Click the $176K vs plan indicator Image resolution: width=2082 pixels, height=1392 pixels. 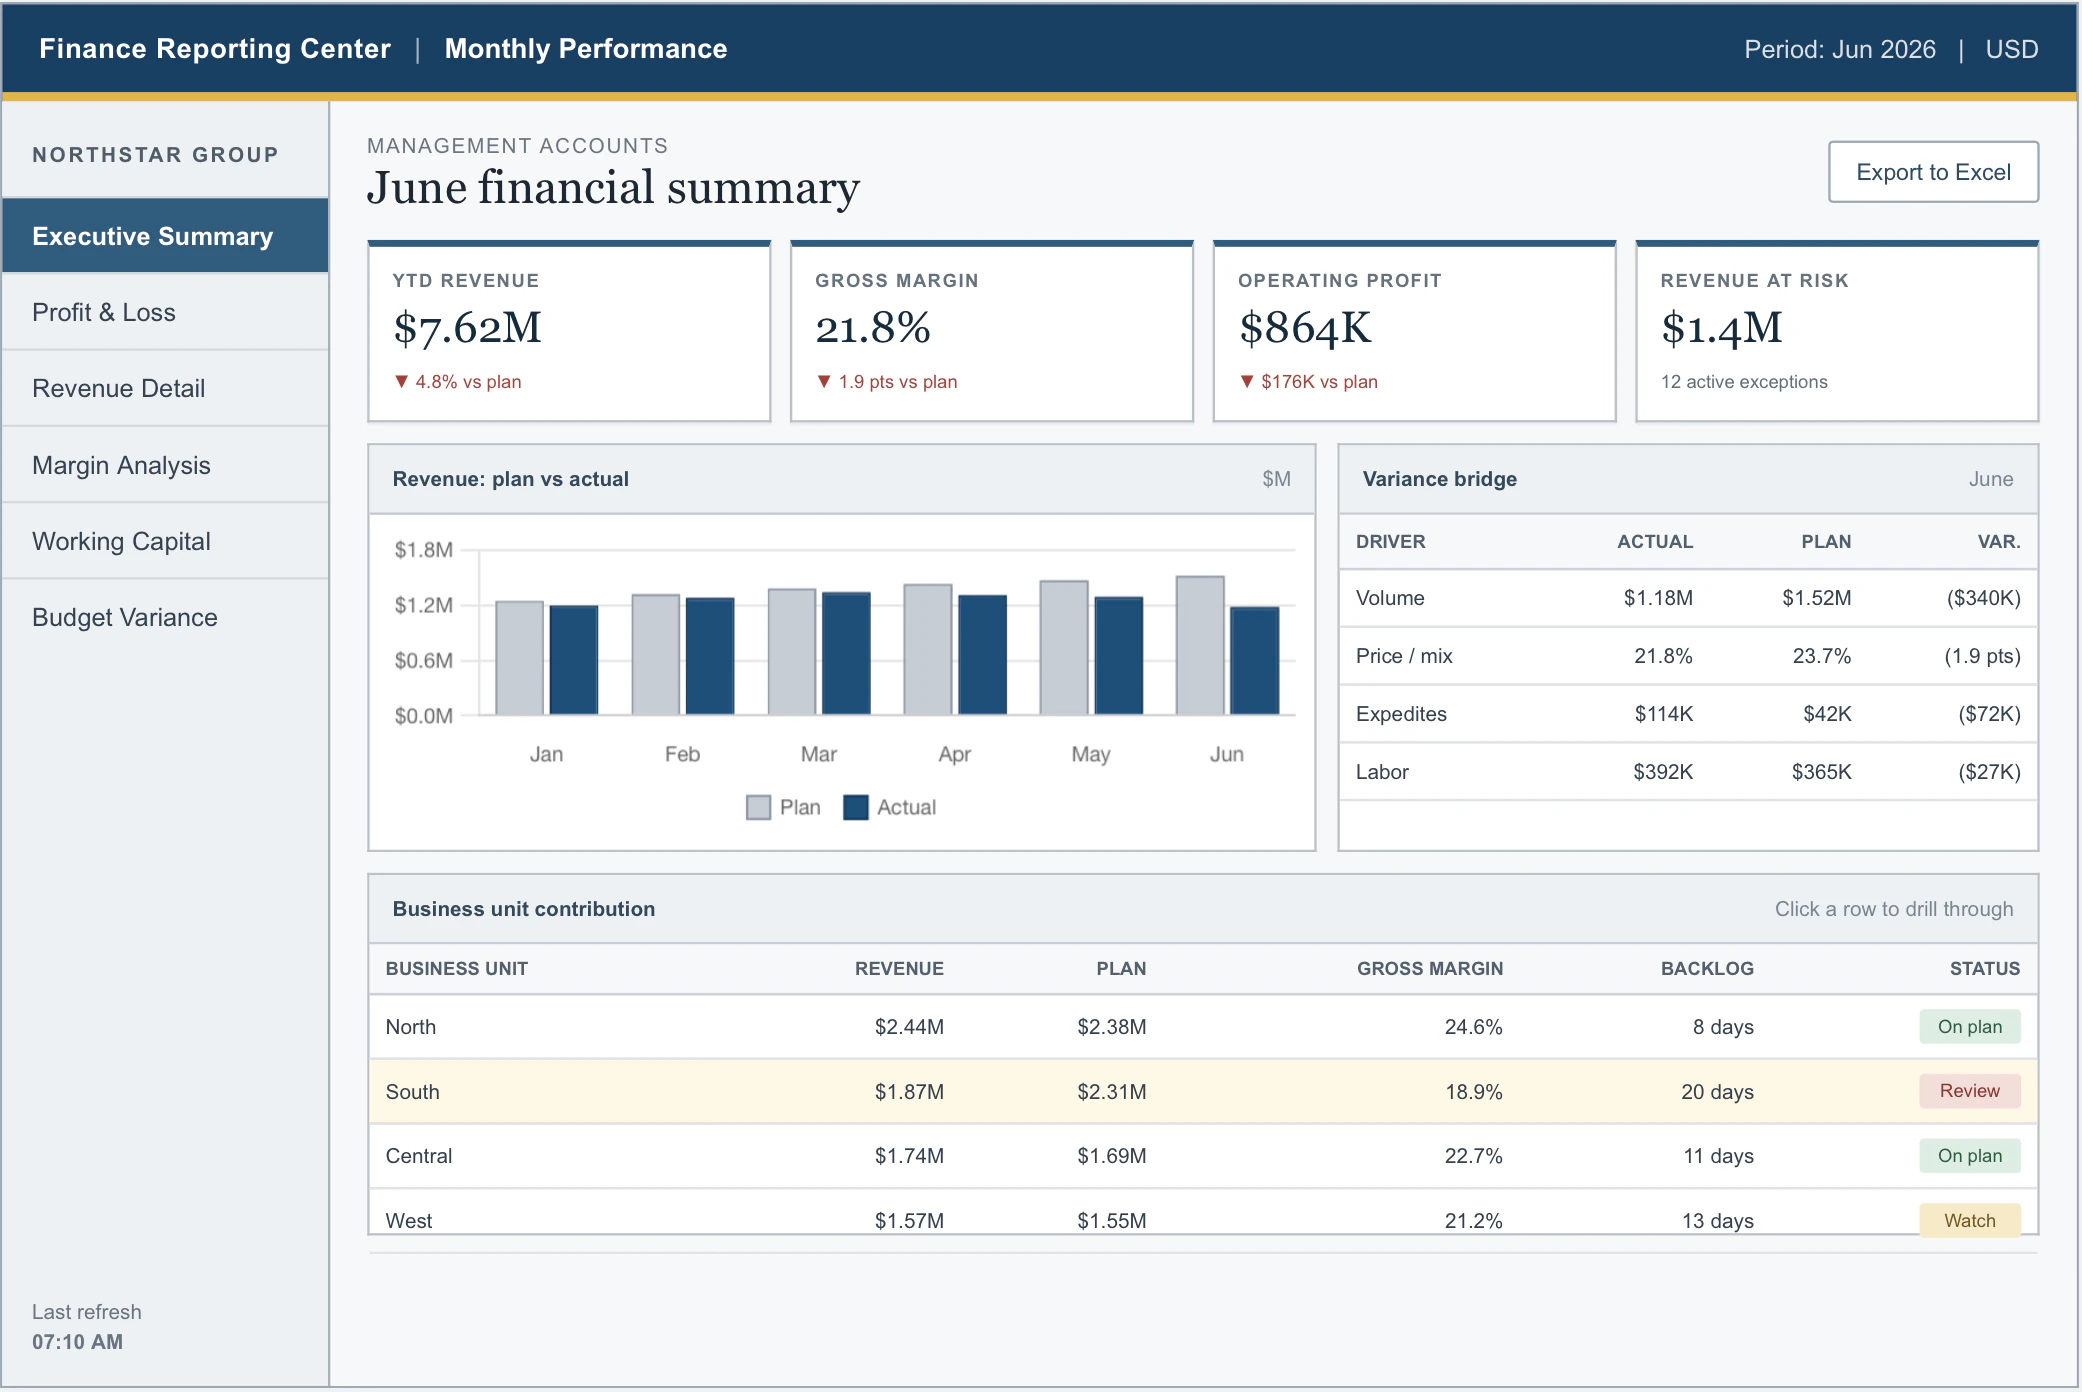pyautogui.click(x=1309, y=382)
